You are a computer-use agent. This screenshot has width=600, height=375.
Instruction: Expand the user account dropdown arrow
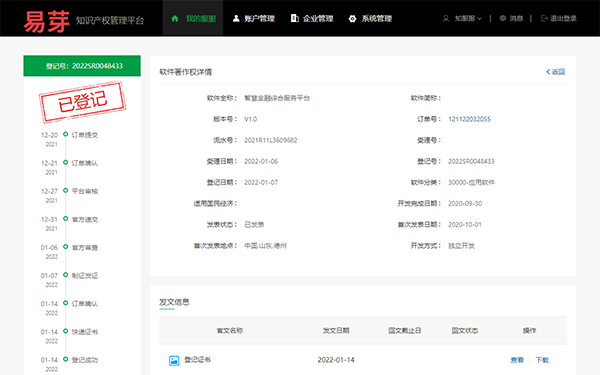[479, 19]
